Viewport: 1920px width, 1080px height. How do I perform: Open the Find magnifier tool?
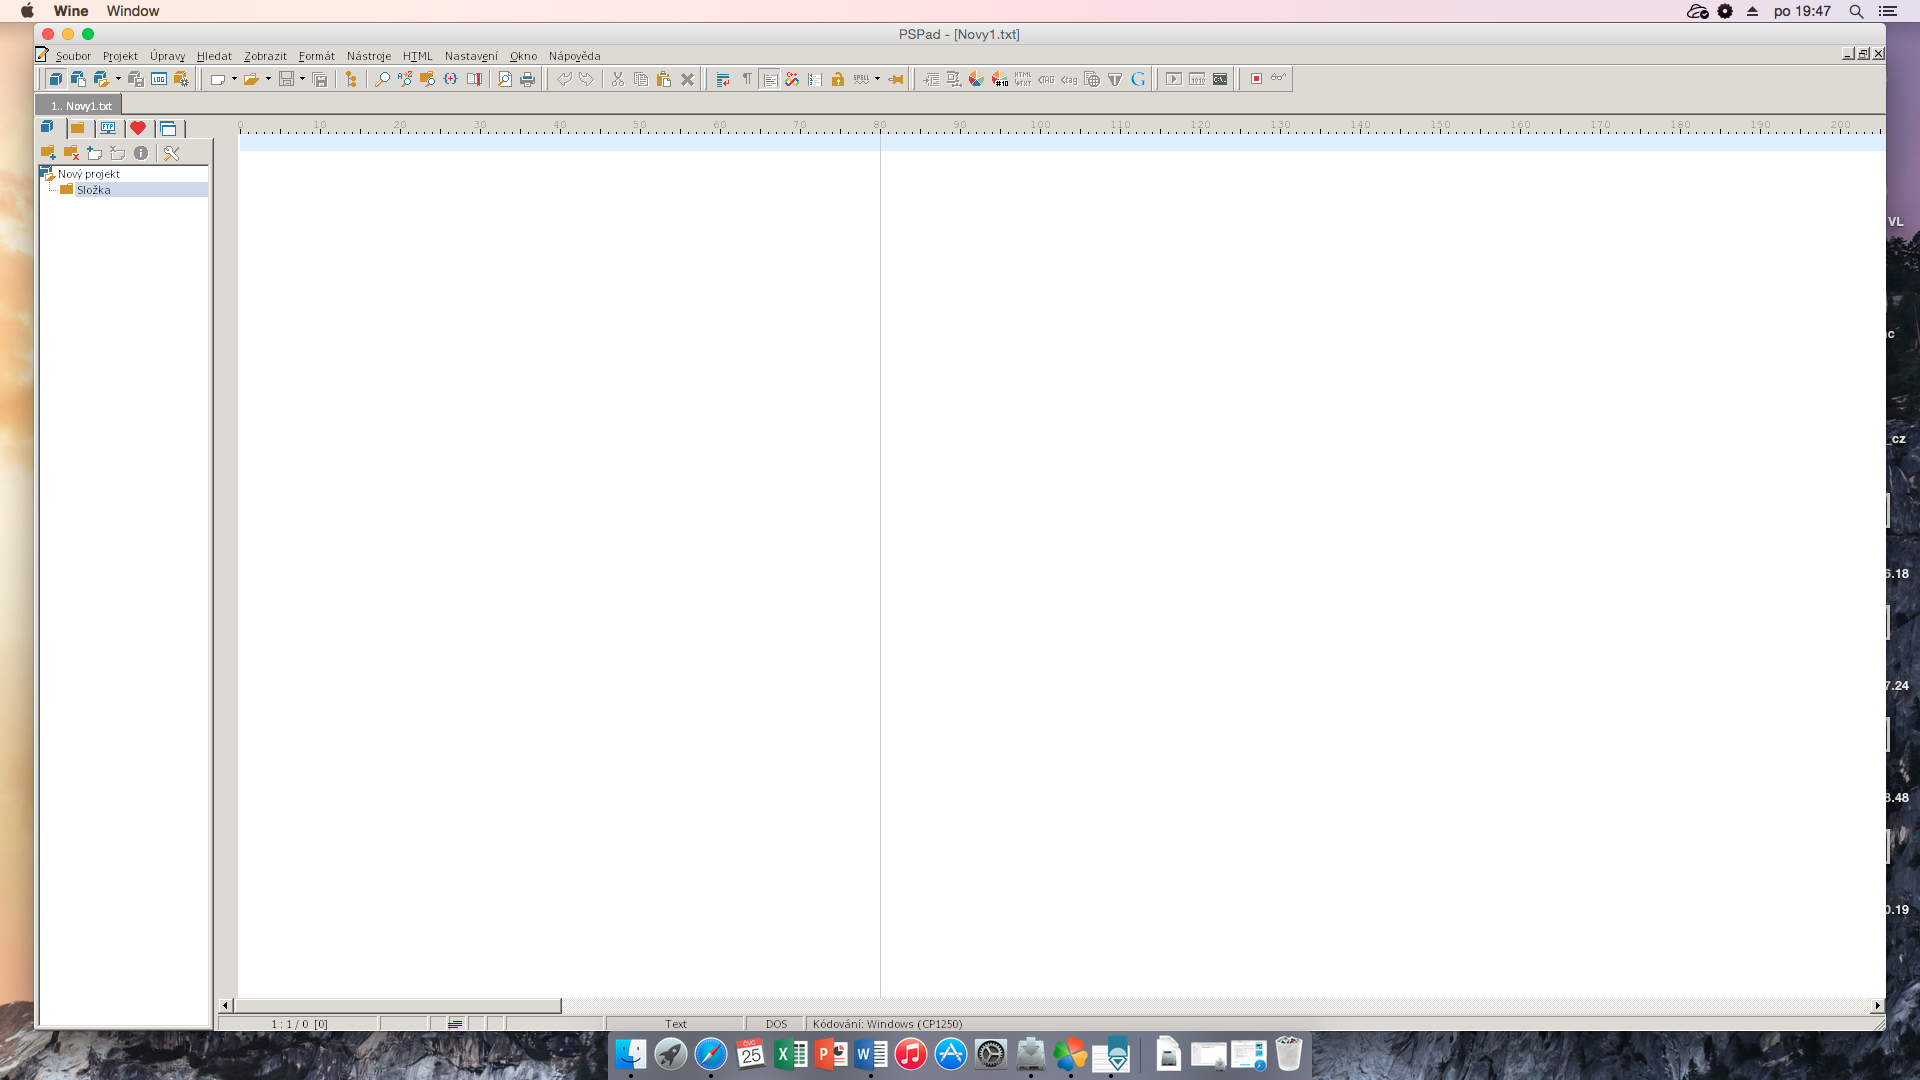(382, 79)
